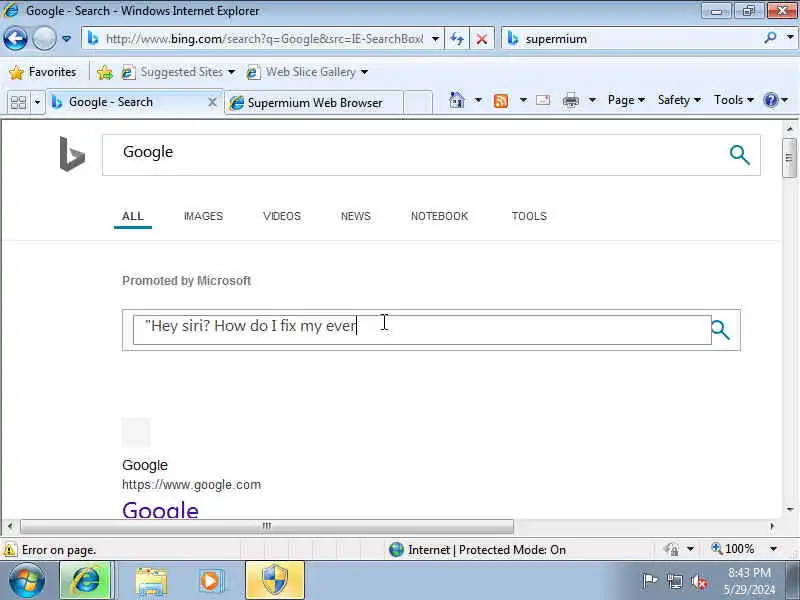Expand the Home button dropdown arrow
The width and height of the screenshot is (800, 600).
478,100
